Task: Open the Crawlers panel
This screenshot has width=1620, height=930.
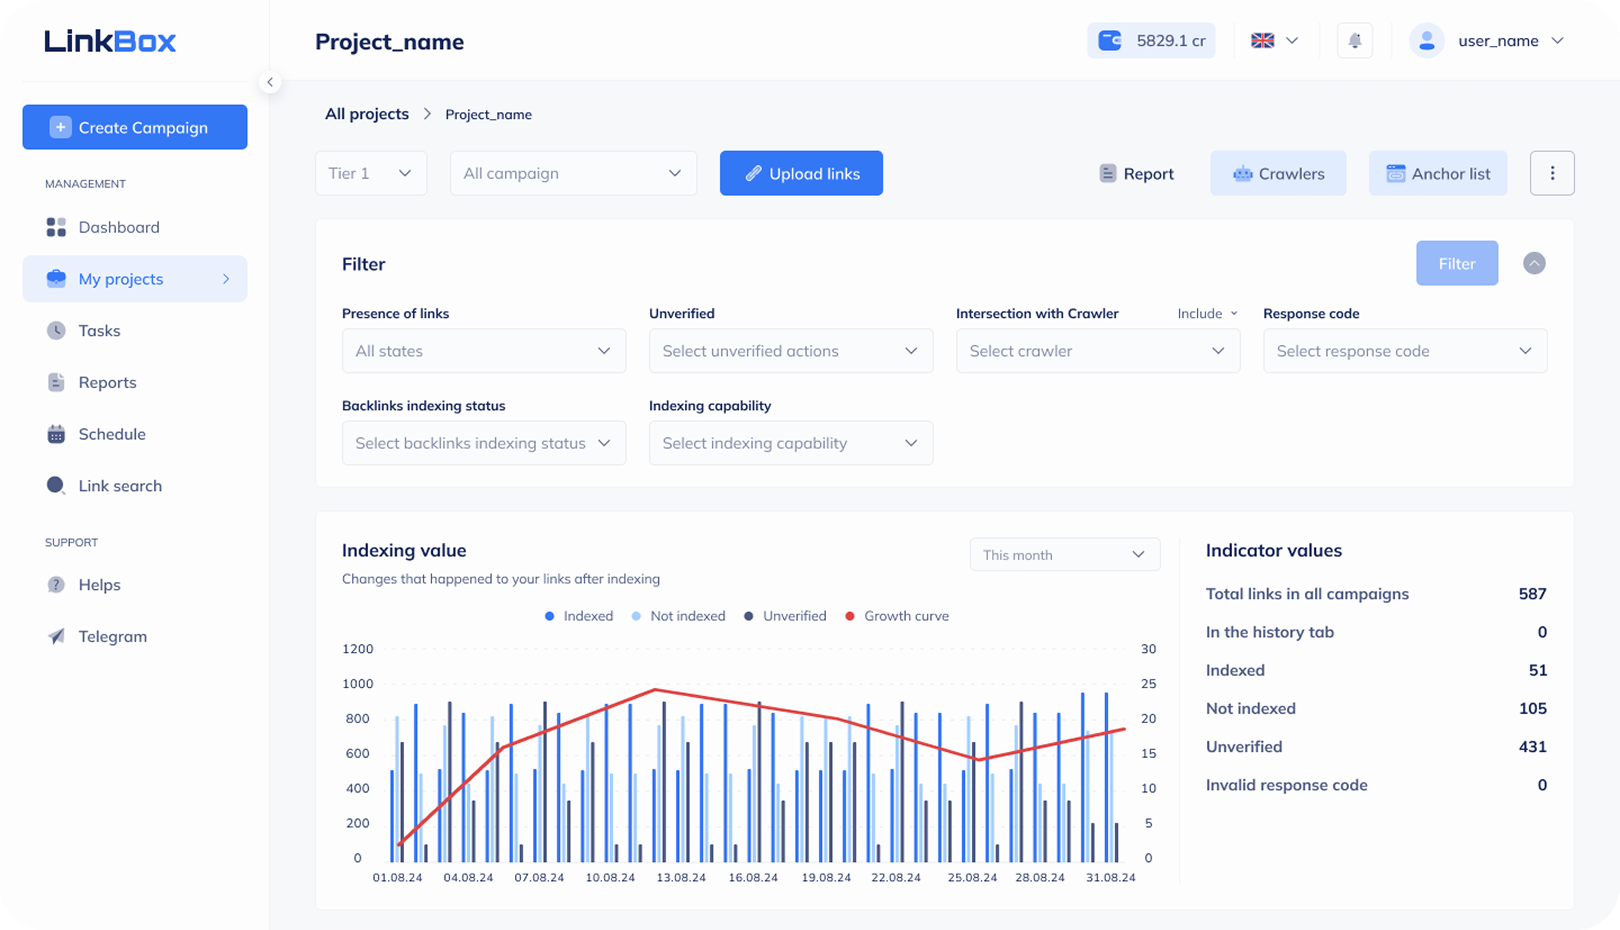Action: tap(1278, 173)
